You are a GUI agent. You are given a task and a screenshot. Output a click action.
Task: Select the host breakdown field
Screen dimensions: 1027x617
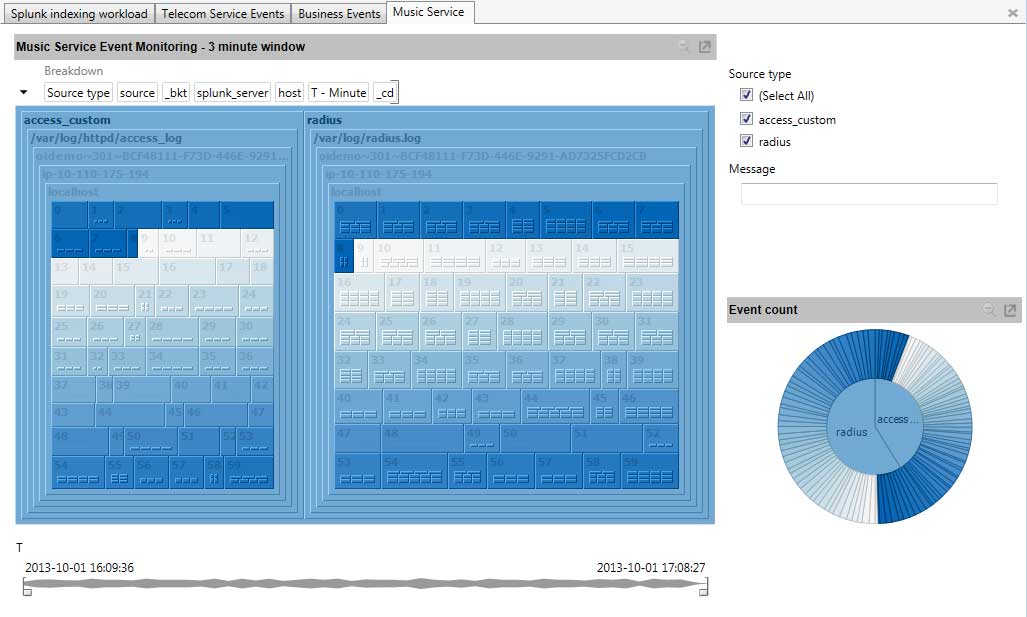(289, 93)
